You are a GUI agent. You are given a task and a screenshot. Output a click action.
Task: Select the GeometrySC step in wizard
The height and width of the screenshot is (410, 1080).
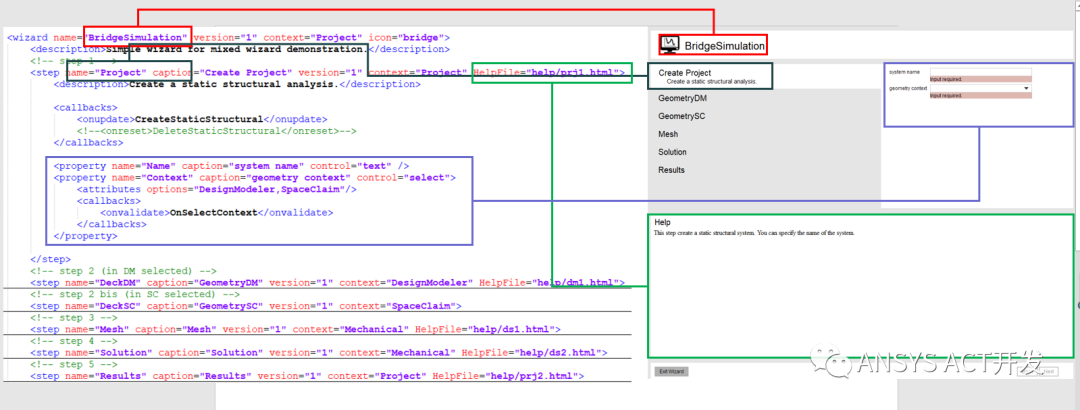682,116
